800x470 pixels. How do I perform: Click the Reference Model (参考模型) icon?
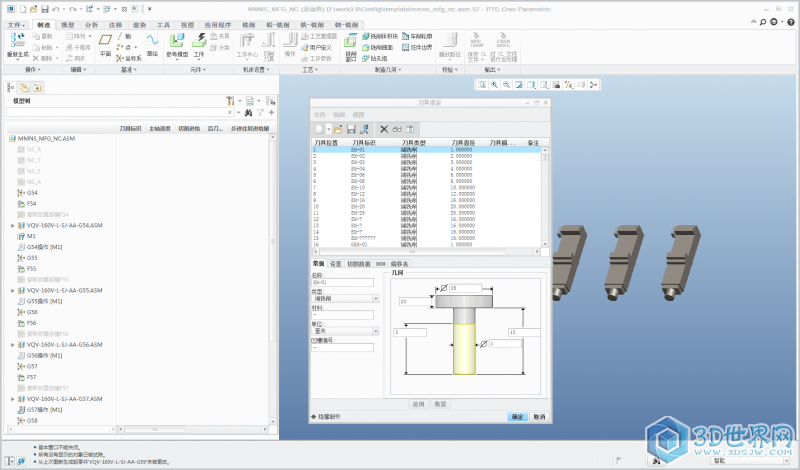(176, 43)
